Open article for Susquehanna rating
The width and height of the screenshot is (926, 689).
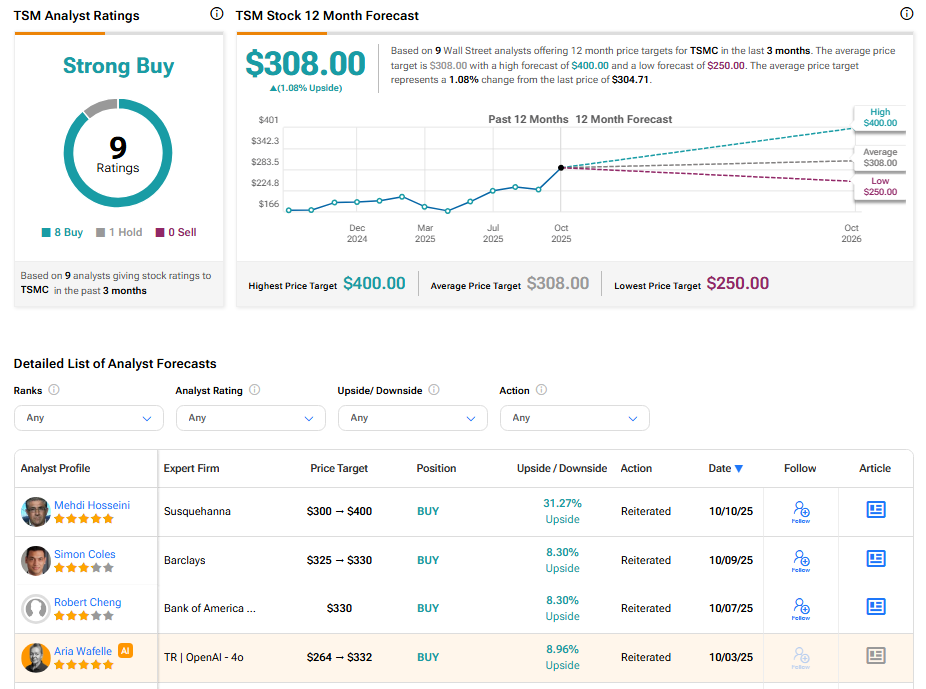[876, 510]
